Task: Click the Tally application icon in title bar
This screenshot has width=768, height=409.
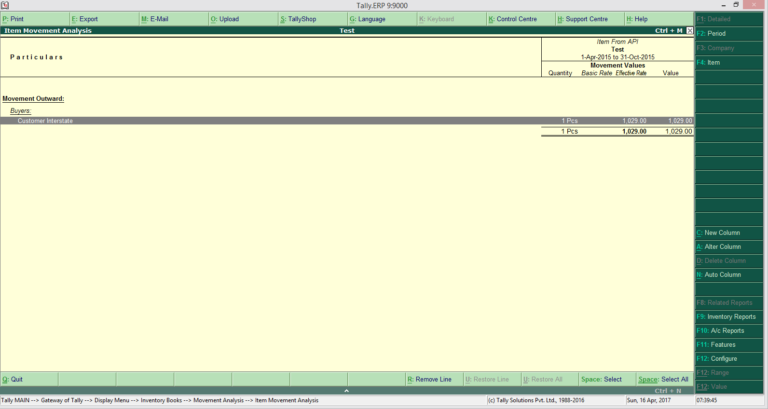Action: click(5, 5)
